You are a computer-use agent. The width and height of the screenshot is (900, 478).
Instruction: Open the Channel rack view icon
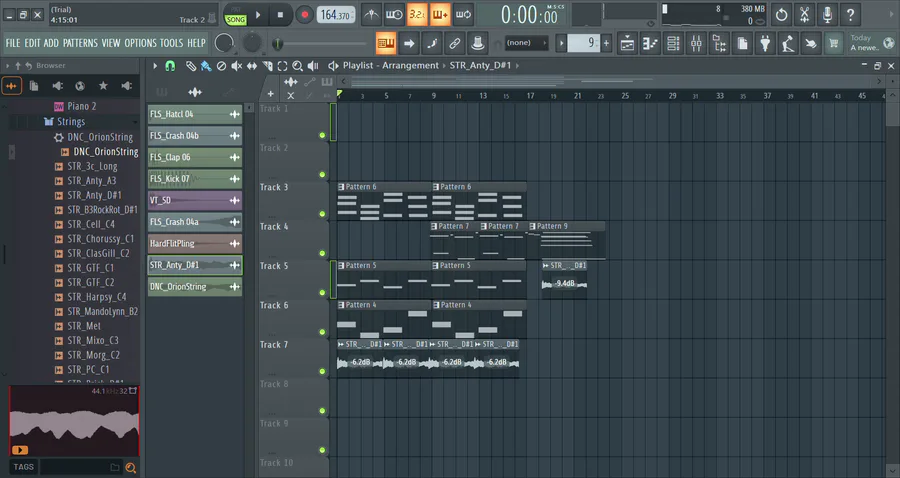[x=673, y=43]
